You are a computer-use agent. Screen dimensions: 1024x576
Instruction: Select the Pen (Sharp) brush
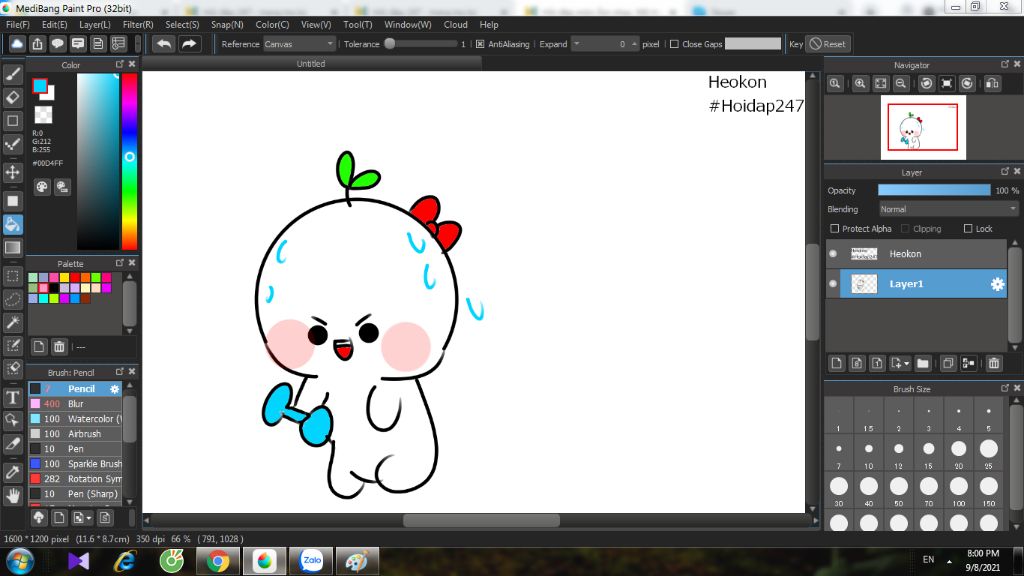point(75,494)
